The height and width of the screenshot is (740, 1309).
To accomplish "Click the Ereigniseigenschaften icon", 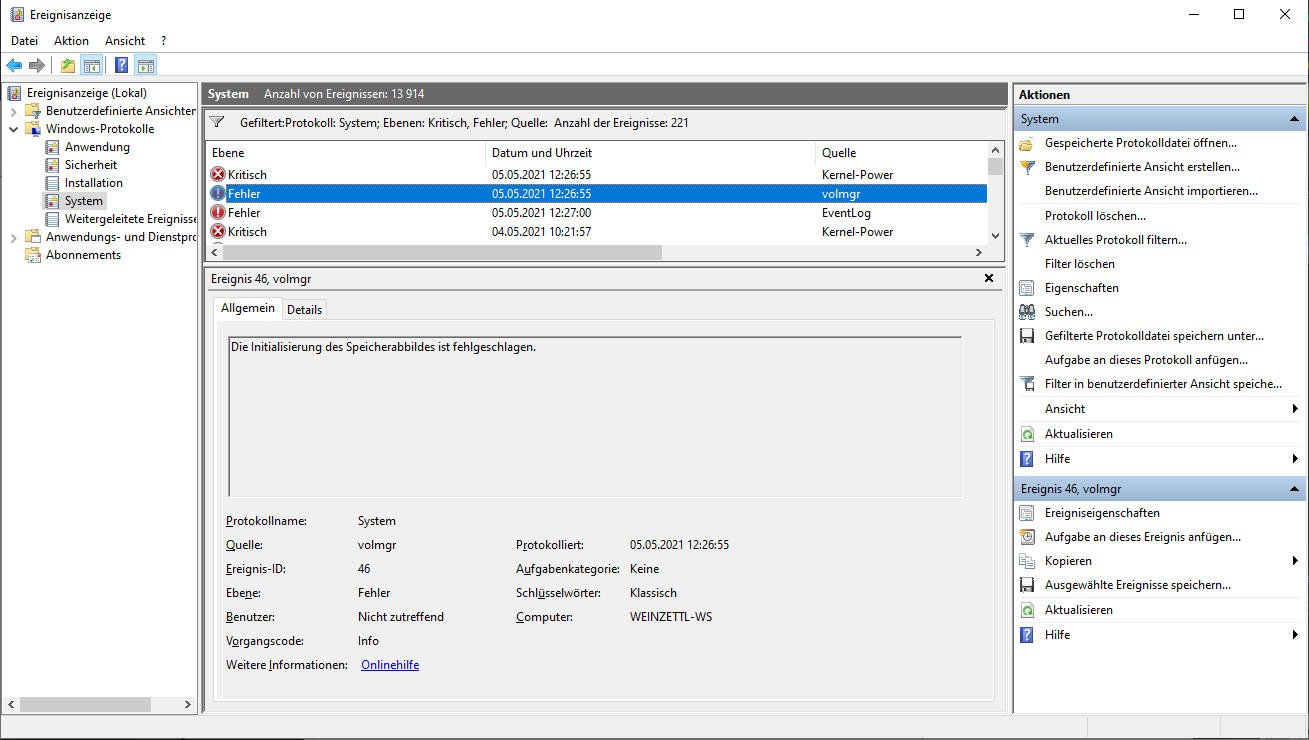I will pyautogui.click(x=1026, y=513).
